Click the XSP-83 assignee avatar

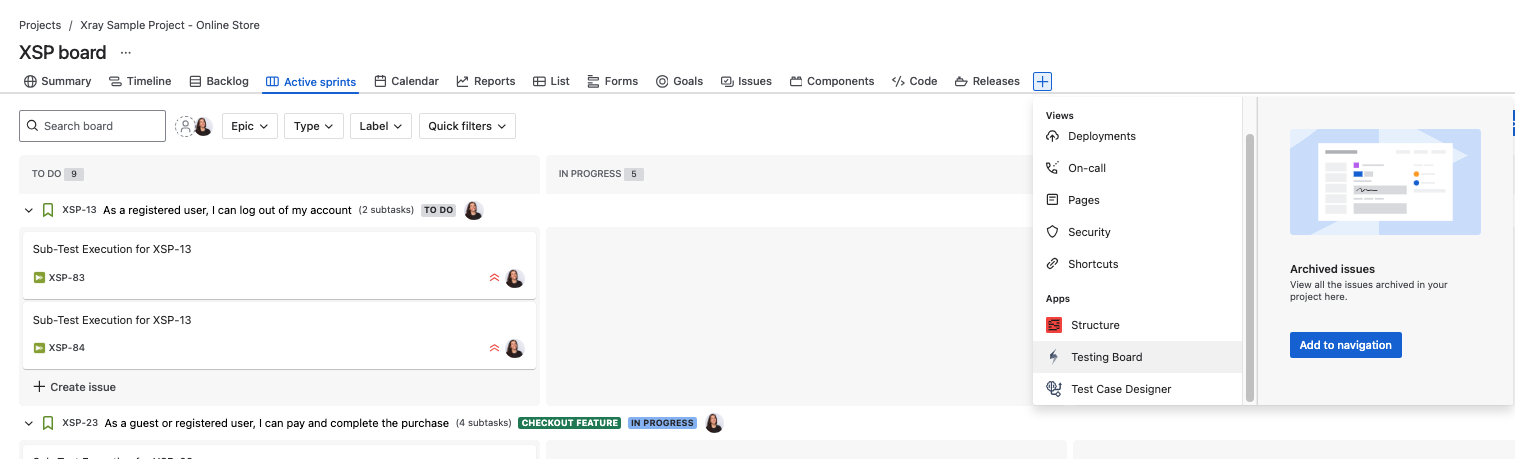click(515, 278)
